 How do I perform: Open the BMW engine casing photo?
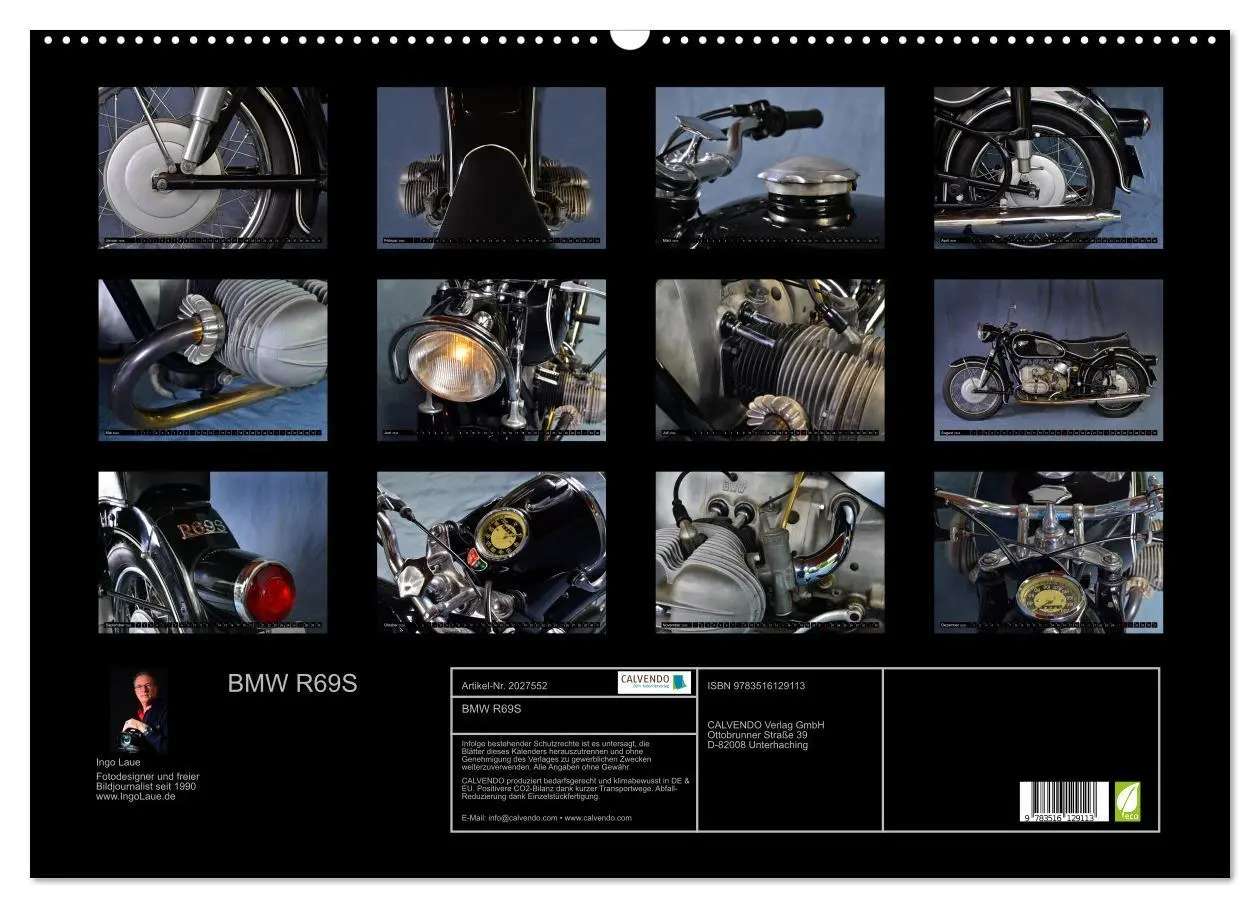770,552
